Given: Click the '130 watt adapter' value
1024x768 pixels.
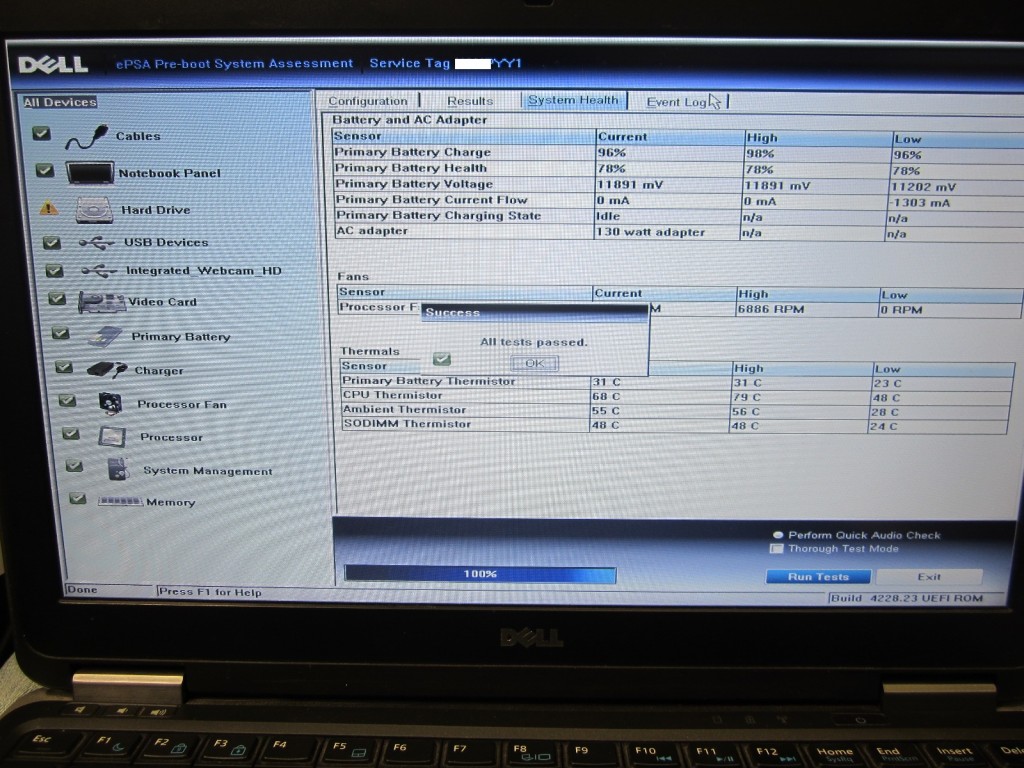Looking at the screenshot, I should click(650, 232).
